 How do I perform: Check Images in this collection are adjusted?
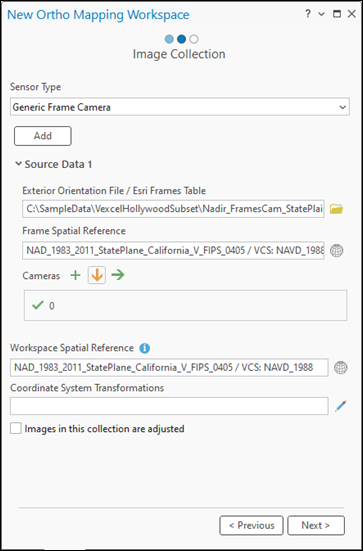(x=16, y=429)
